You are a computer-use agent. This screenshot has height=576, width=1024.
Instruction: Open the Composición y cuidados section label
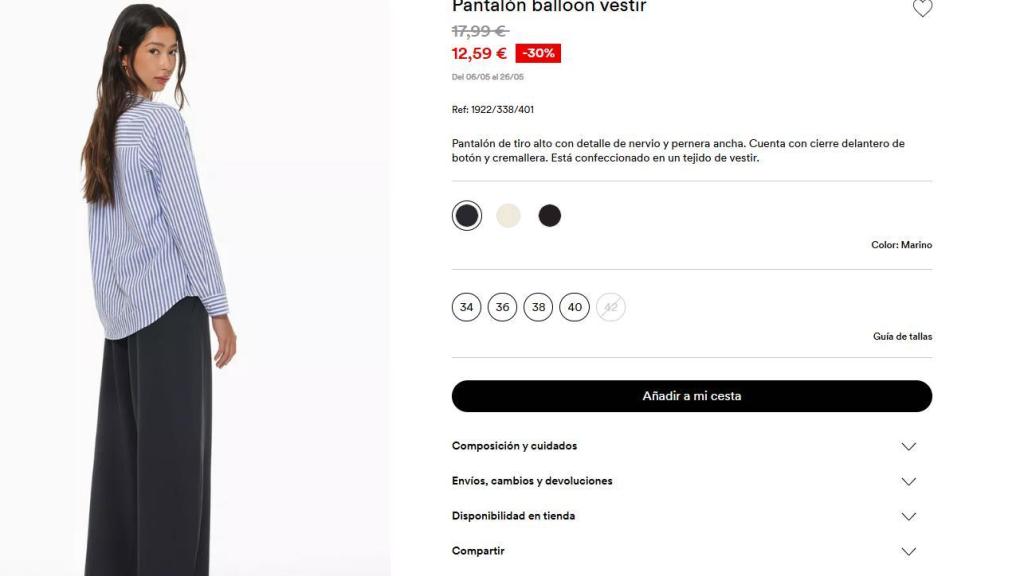515,446
